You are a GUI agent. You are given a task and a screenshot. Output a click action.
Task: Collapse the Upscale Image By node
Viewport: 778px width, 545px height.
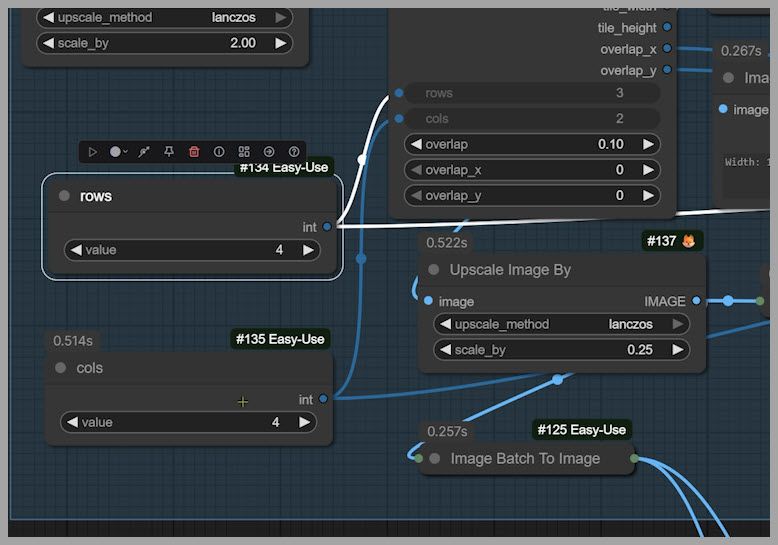tap(434, 270)
